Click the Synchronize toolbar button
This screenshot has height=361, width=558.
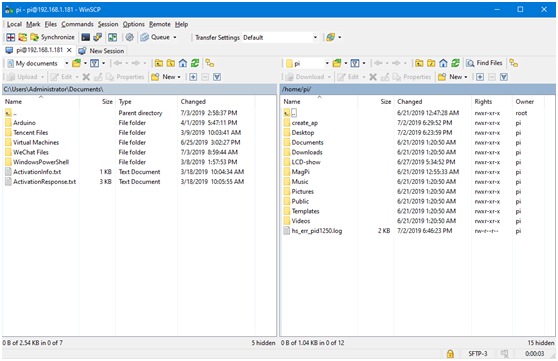[x=52, y=37]
